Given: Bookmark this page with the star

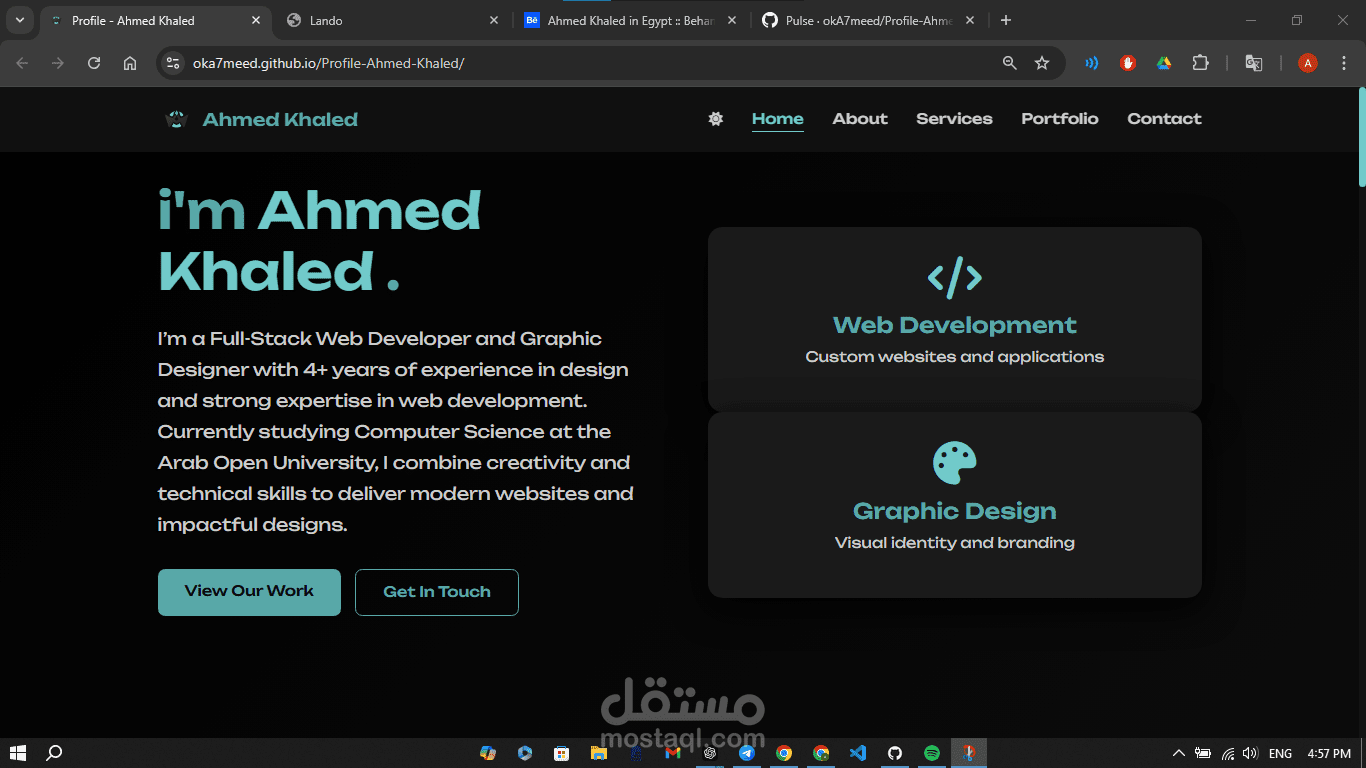Looking at the screenshot, I should [x=1042, y=63].
